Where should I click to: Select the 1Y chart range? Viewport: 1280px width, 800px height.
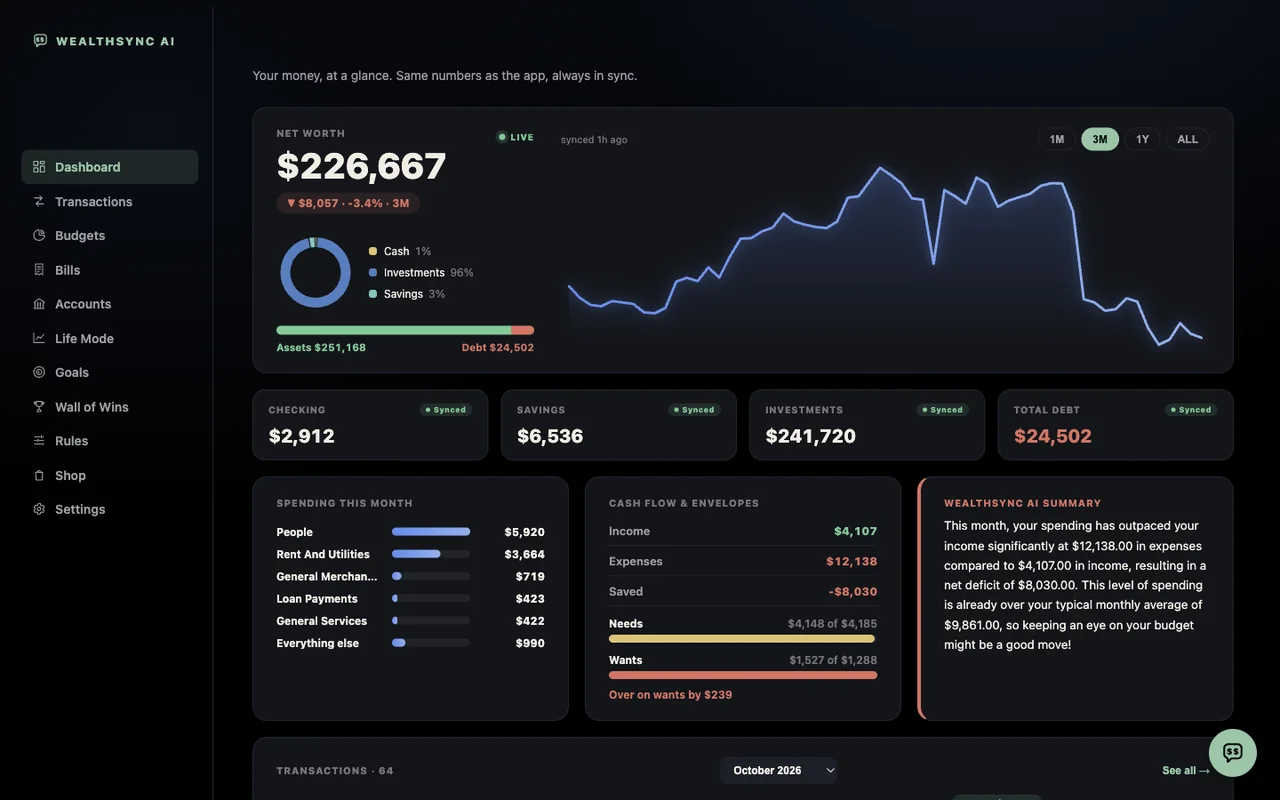pos(1142,139)
